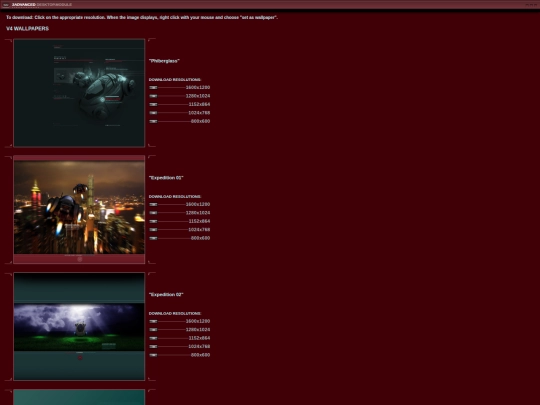Download Expedition 01 at 1280x1024 resolution
Viewport: 540px width, 405px height.
tap(198, 213)
